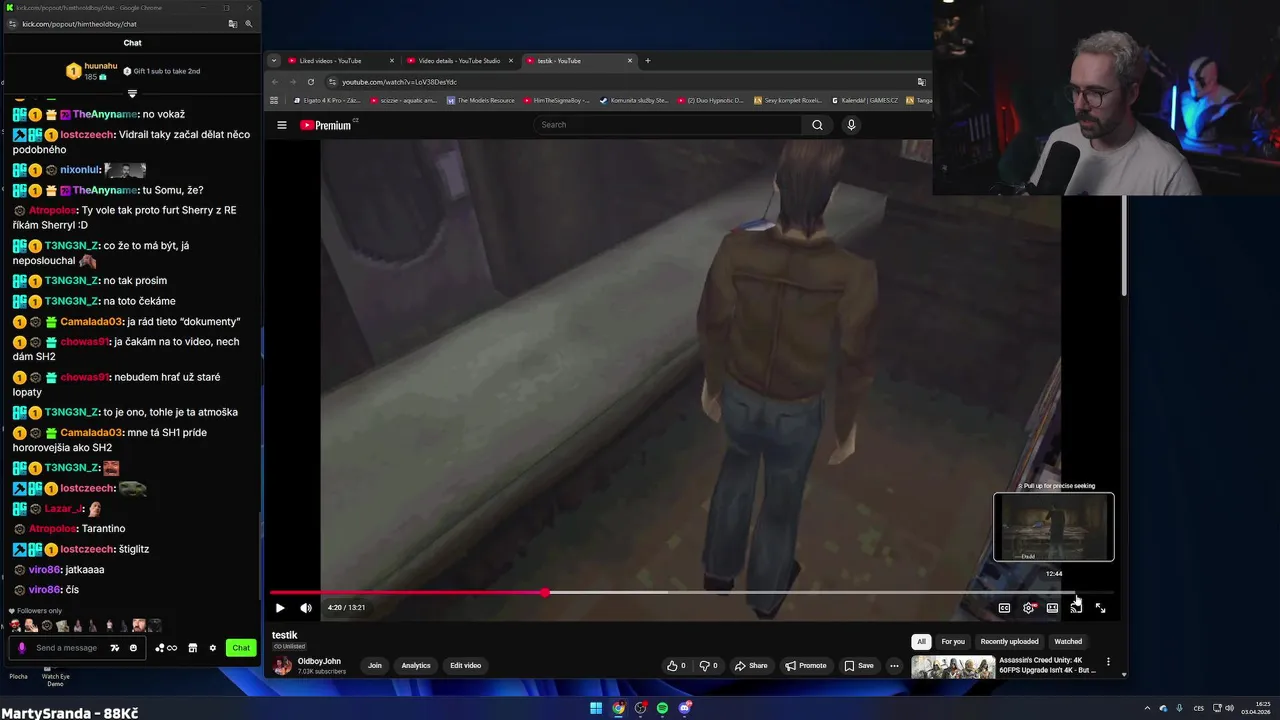Click the red progress scrubber handle
This screenshot has height=720, width=1280.
(545, 592)
